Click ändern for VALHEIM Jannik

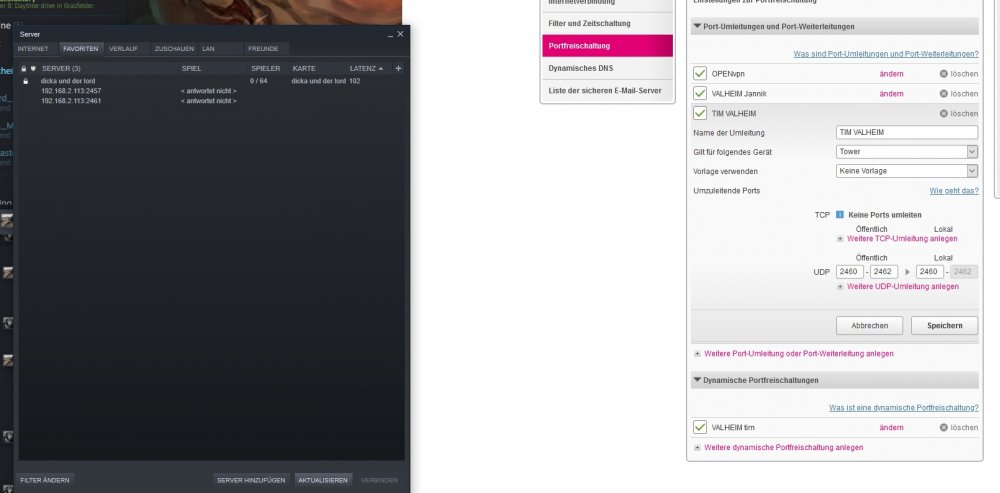tap(892, 94)
